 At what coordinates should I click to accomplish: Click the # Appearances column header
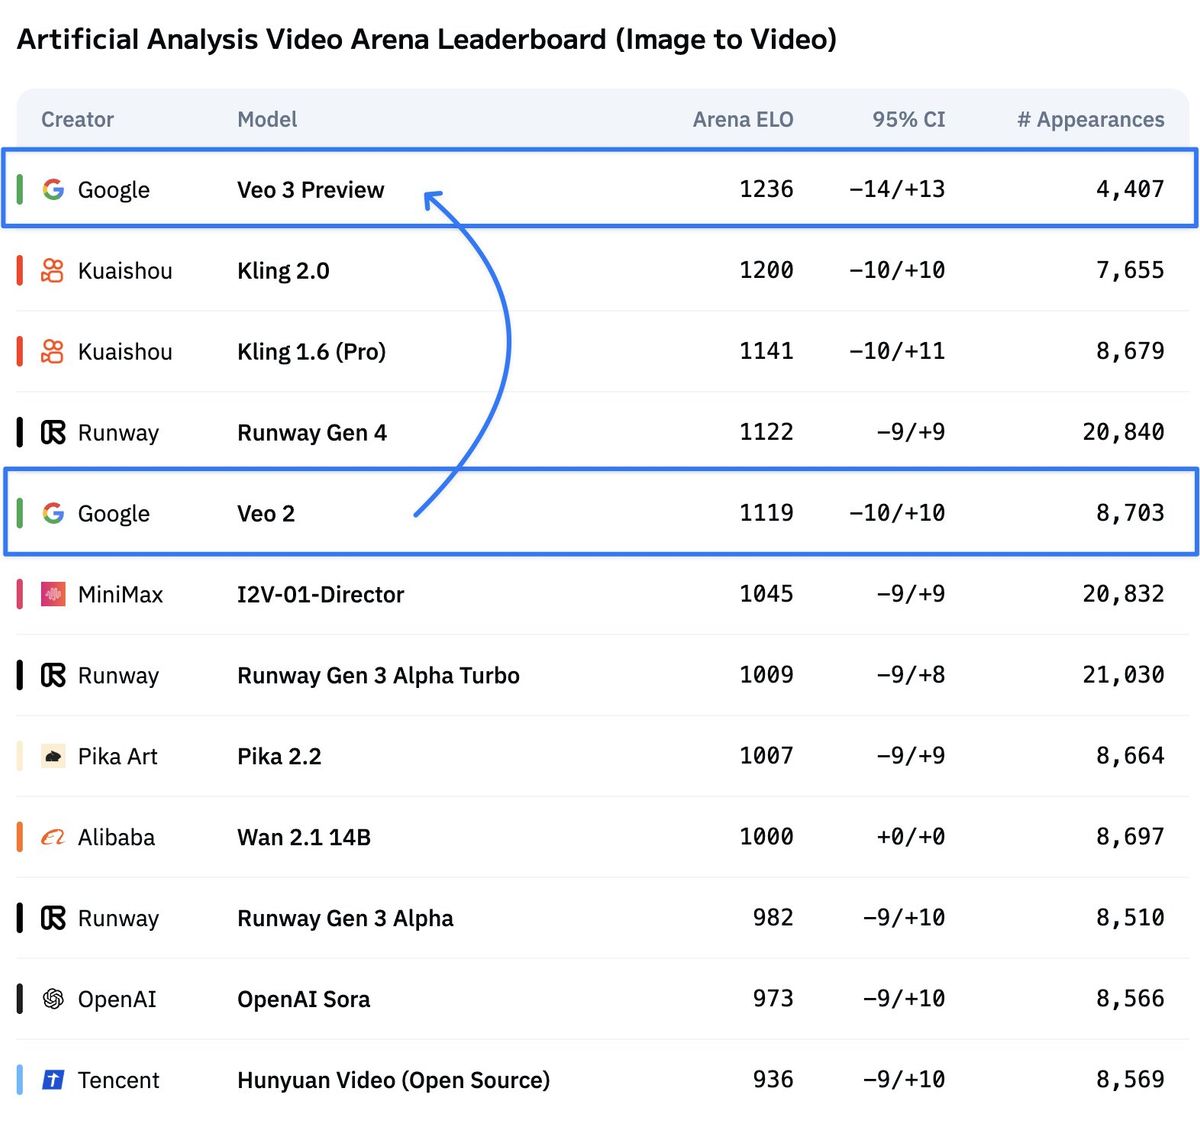pos(1090,119)
